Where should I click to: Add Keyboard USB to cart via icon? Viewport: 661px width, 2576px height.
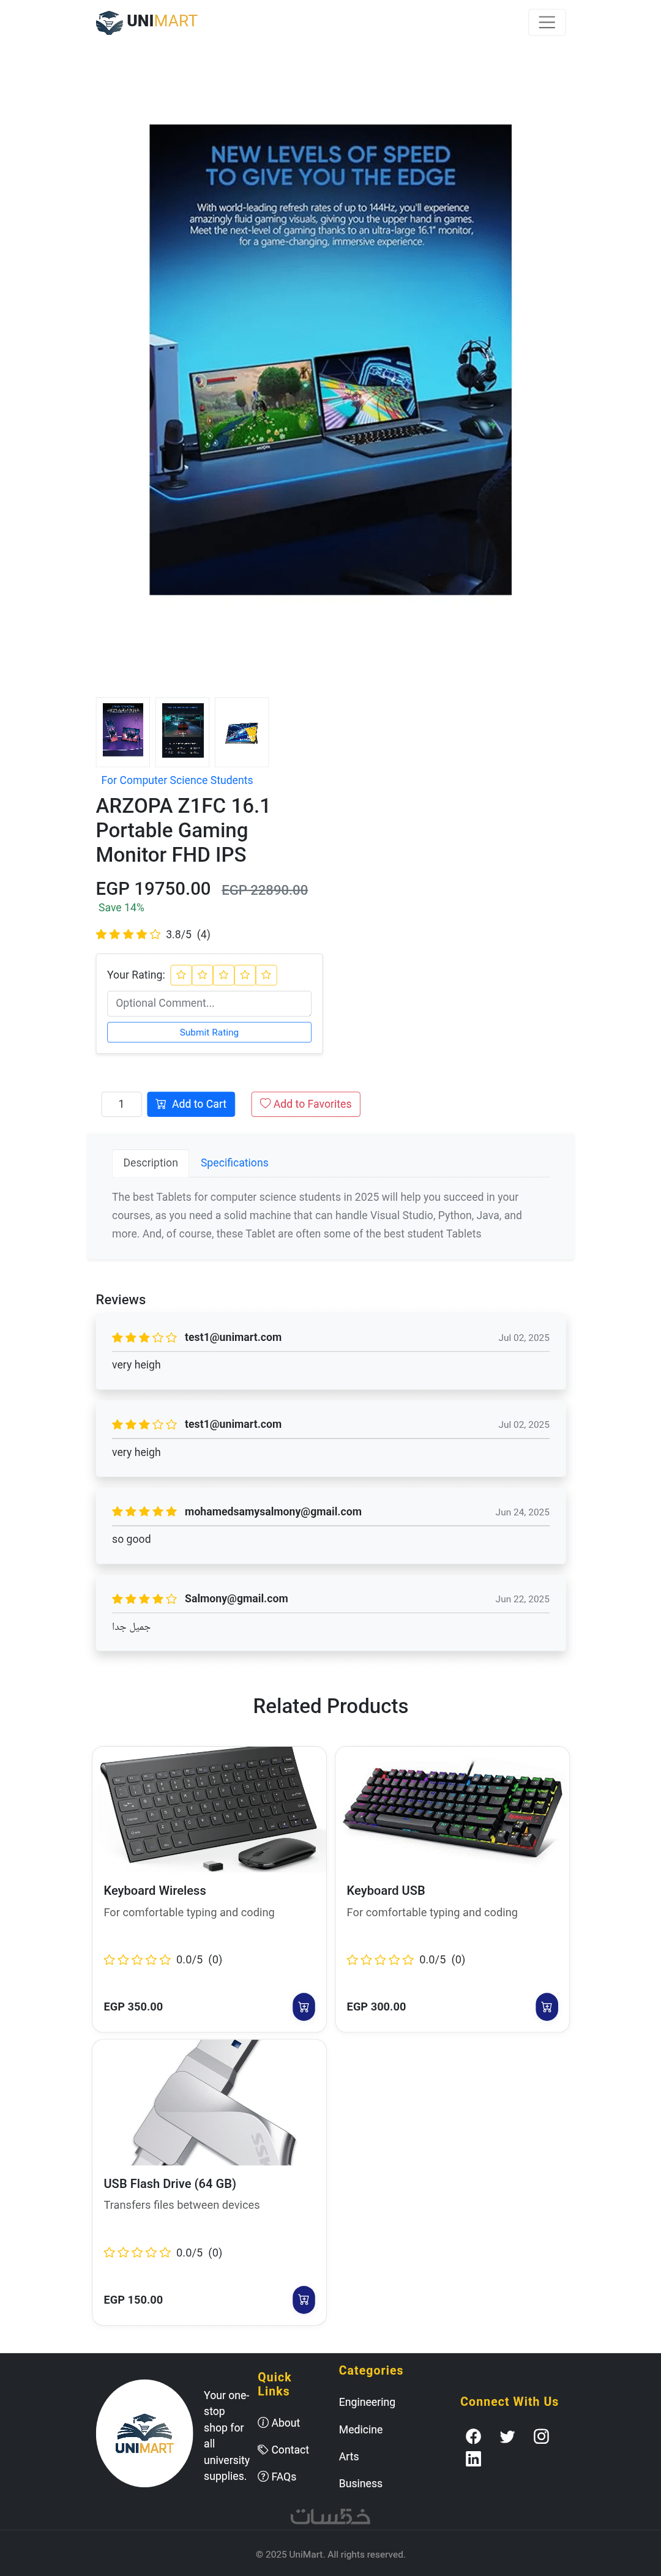click(x=546, y=2006)
